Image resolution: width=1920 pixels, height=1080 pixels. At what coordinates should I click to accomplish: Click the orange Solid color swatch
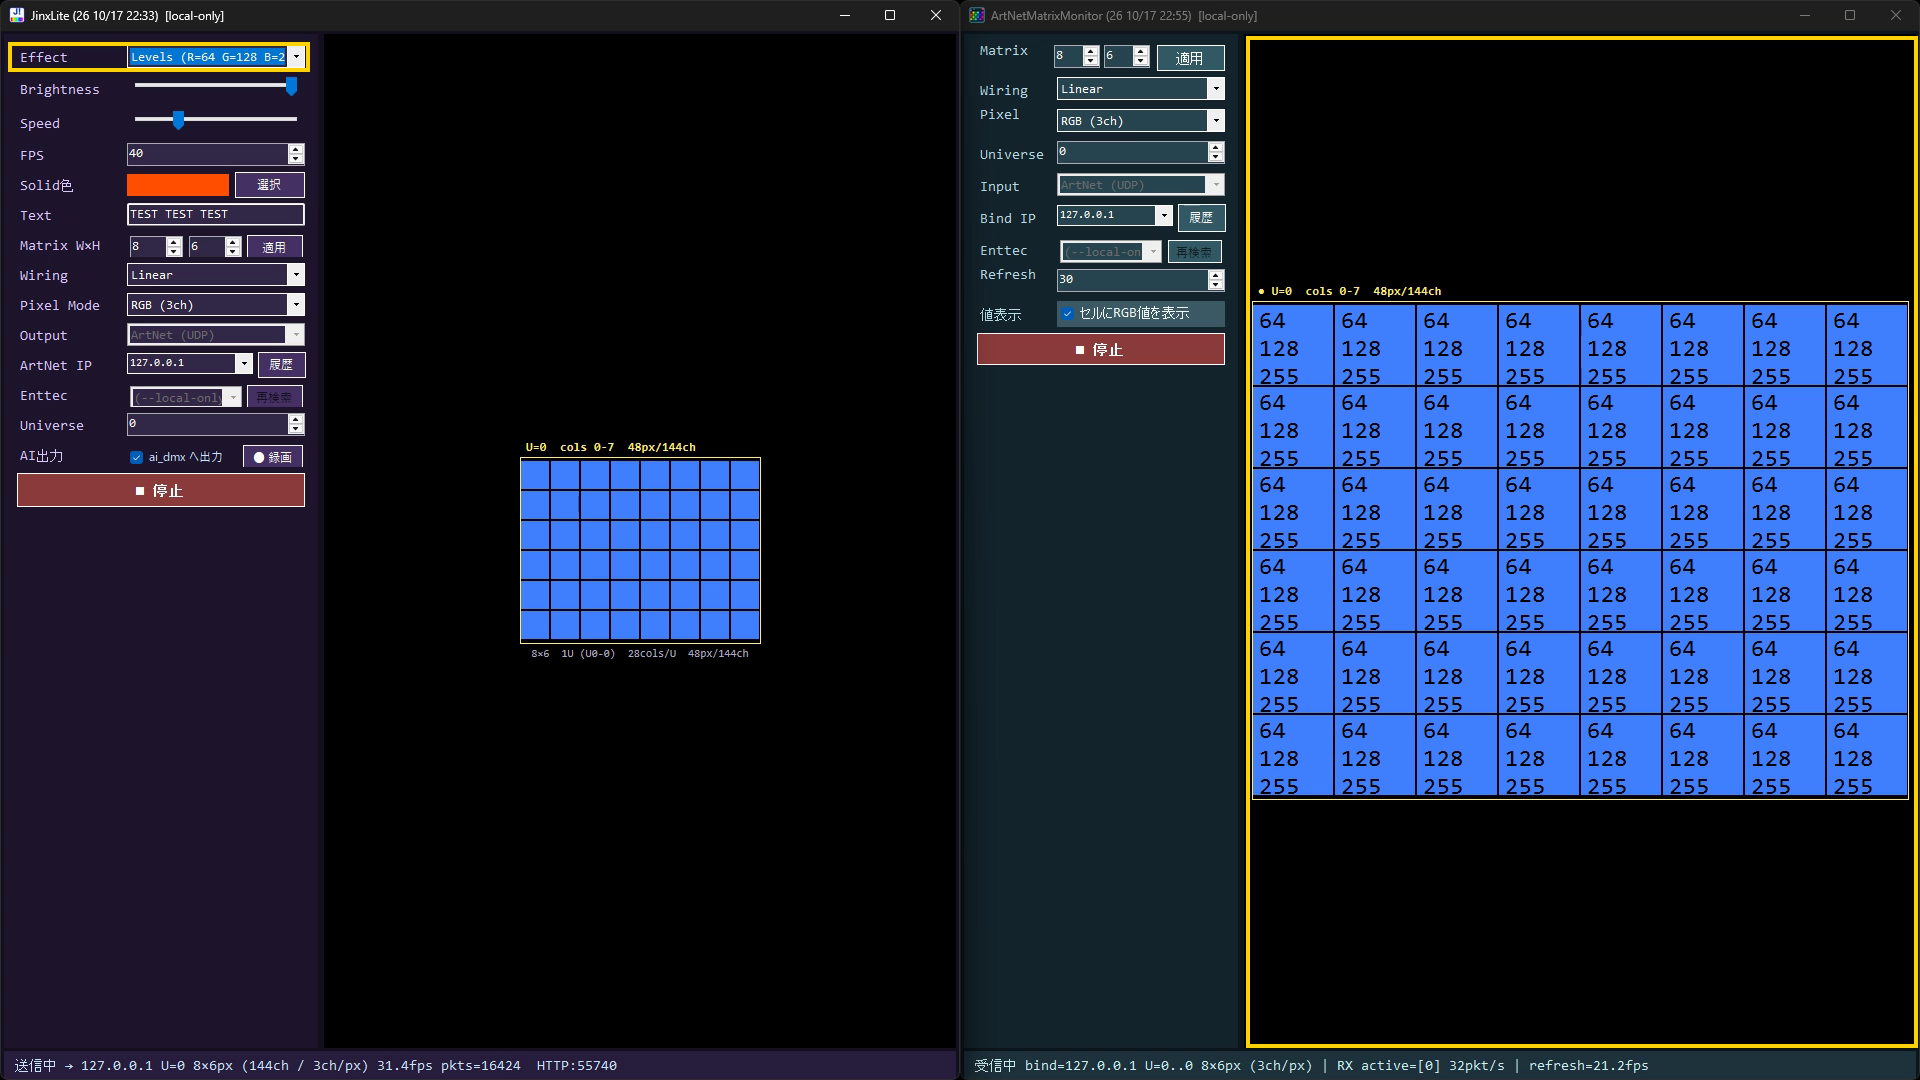tap(178, 185)
